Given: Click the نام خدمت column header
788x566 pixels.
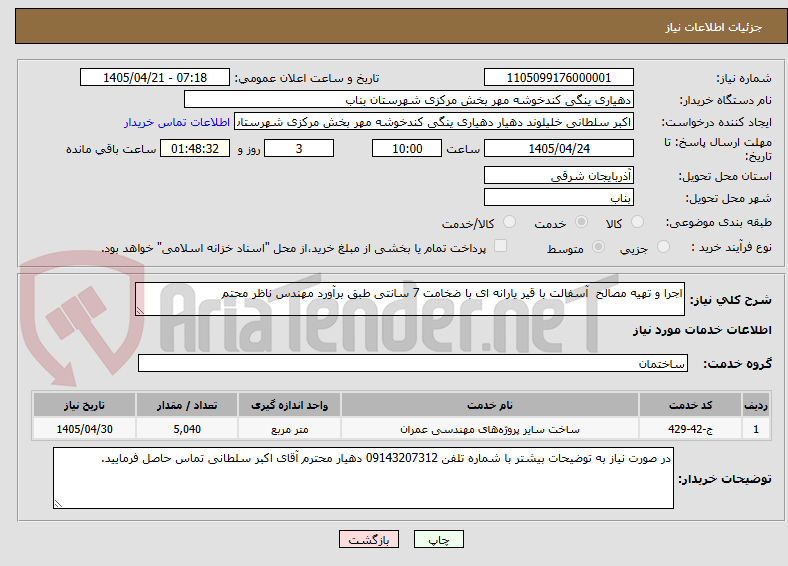Looking at the screenshot, I should tap(490, 405).
